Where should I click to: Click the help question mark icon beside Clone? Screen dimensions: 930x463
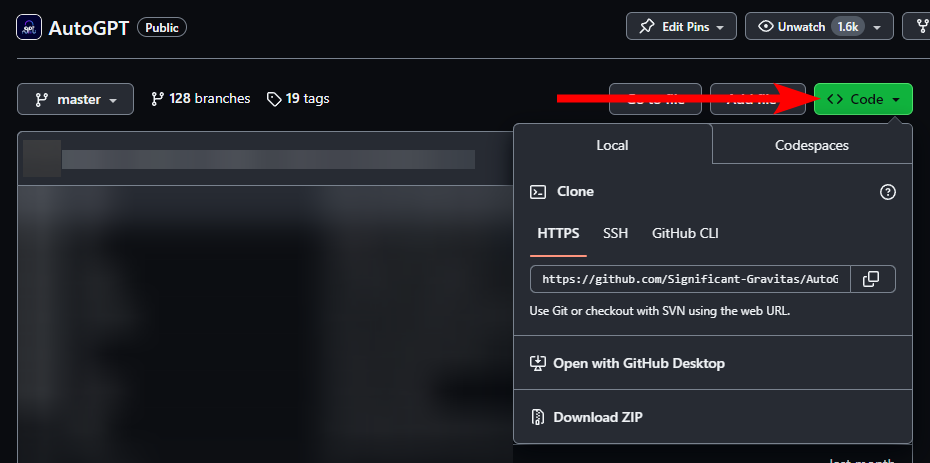[x=887, y=192]
